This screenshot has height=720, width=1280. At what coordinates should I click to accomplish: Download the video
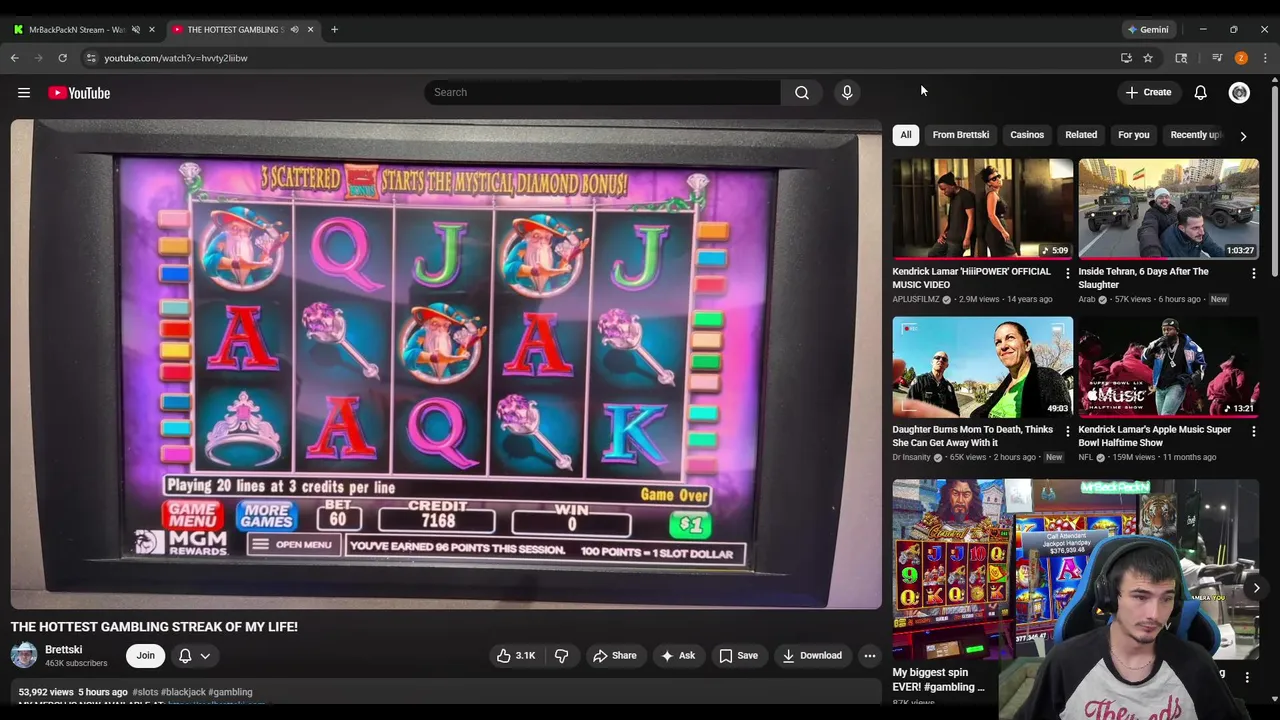[812, 656]
